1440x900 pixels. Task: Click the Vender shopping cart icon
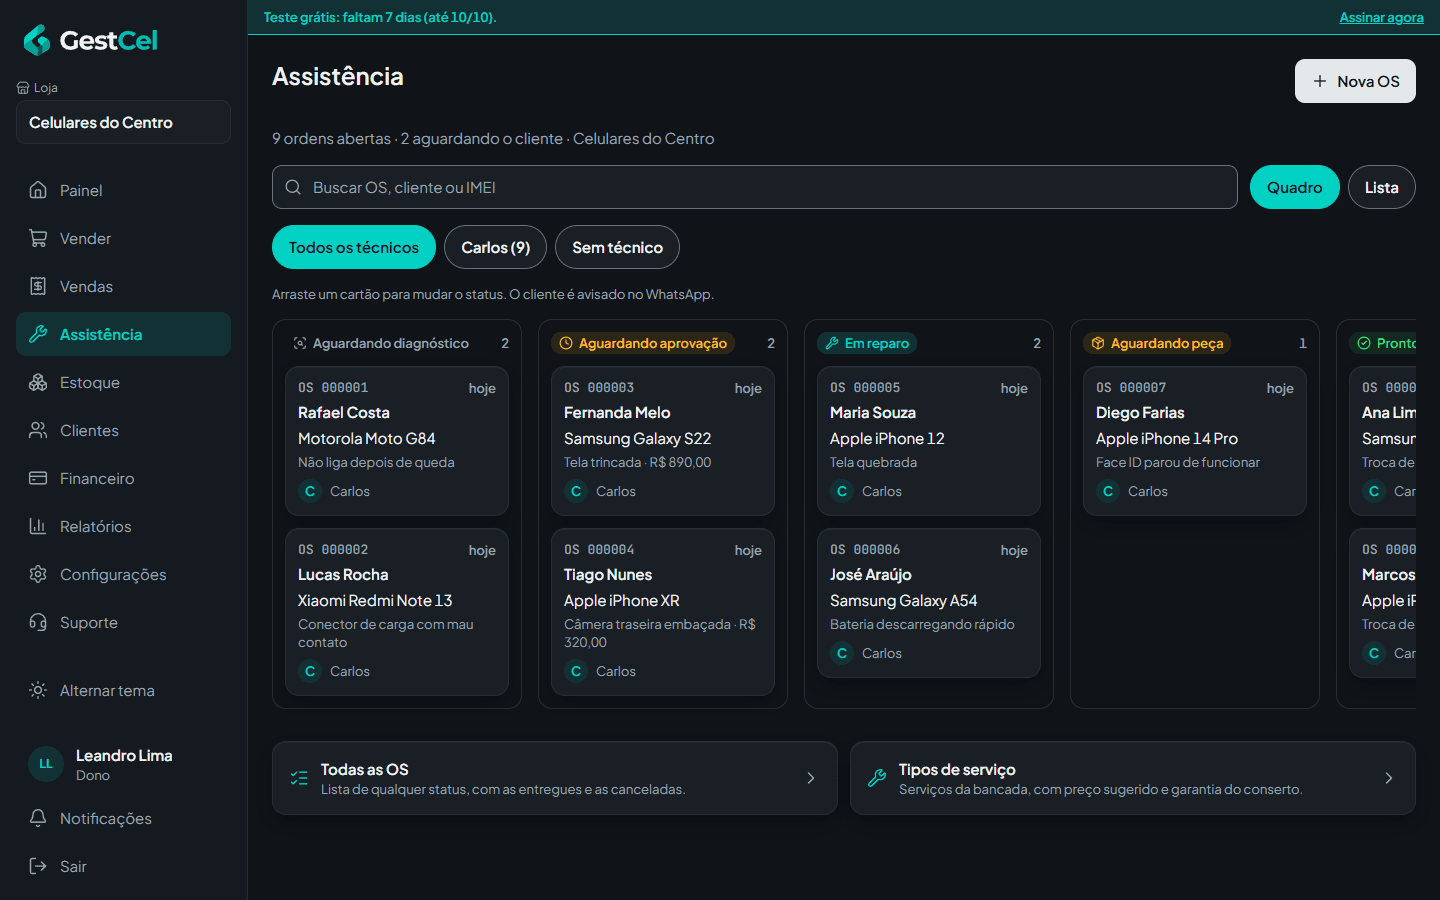coord(38,238)
